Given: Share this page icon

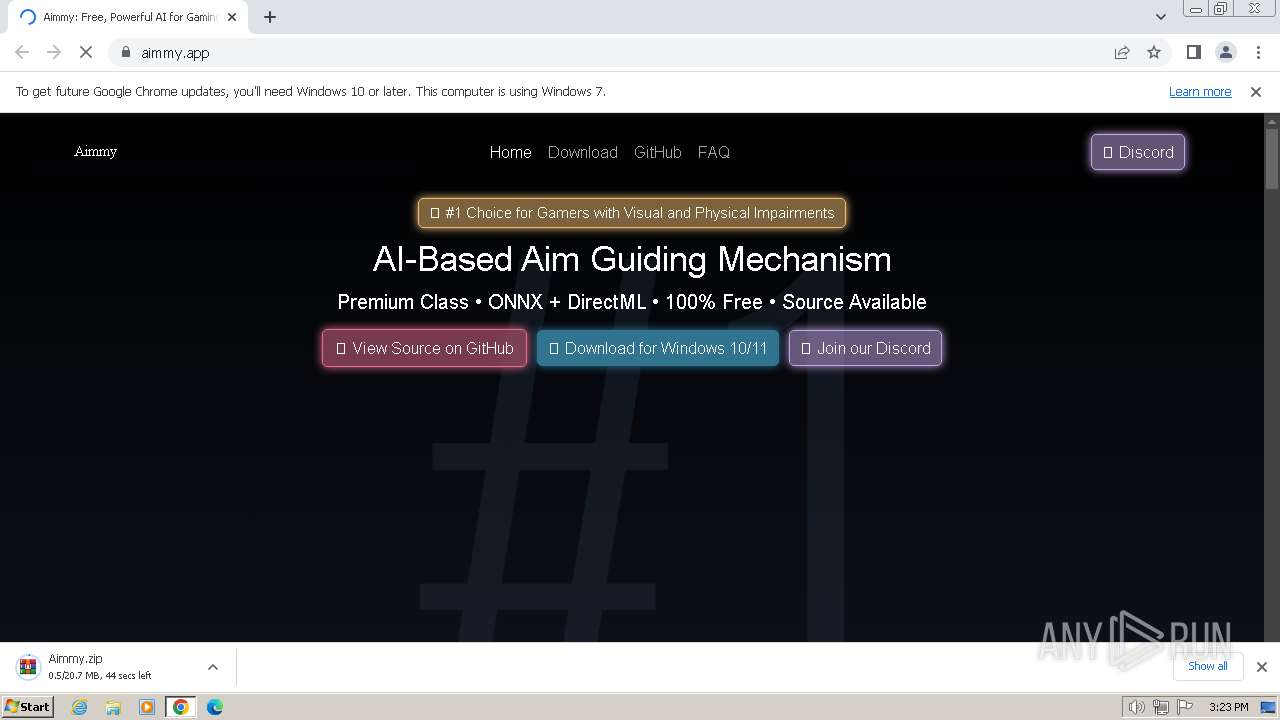Looking at the screenshot, I should pyautogui.click(x=1122, y=52).
